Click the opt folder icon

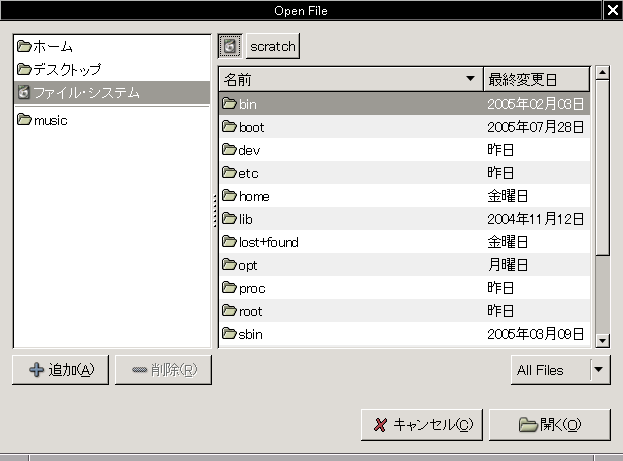tap(229, 265)
